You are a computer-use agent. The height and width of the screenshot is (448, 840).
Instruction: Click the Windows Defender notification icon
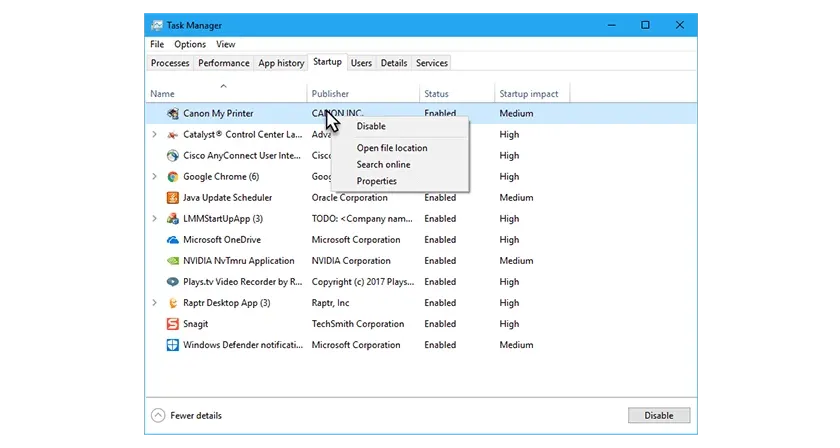[173, 345]
